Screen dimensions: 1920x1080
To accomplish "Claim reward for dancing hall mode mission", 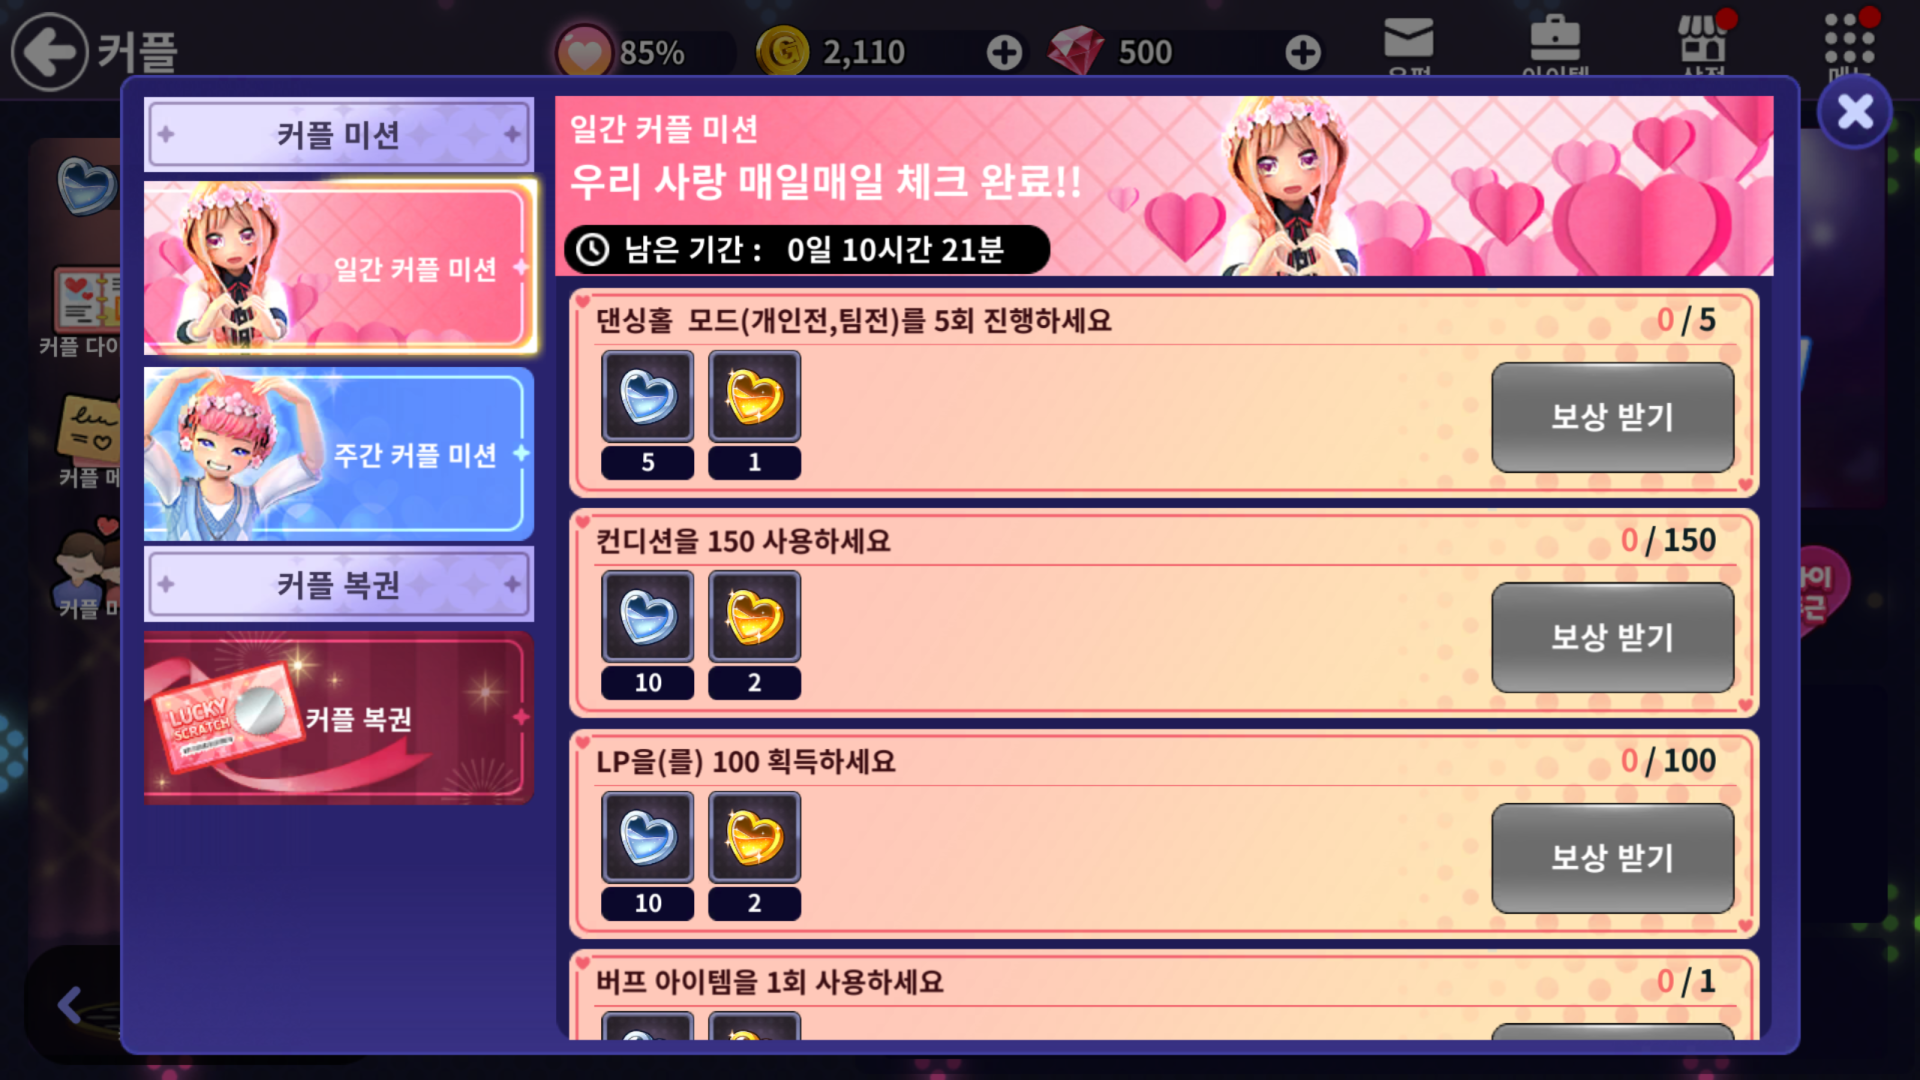I will [x=1612, y=417].
